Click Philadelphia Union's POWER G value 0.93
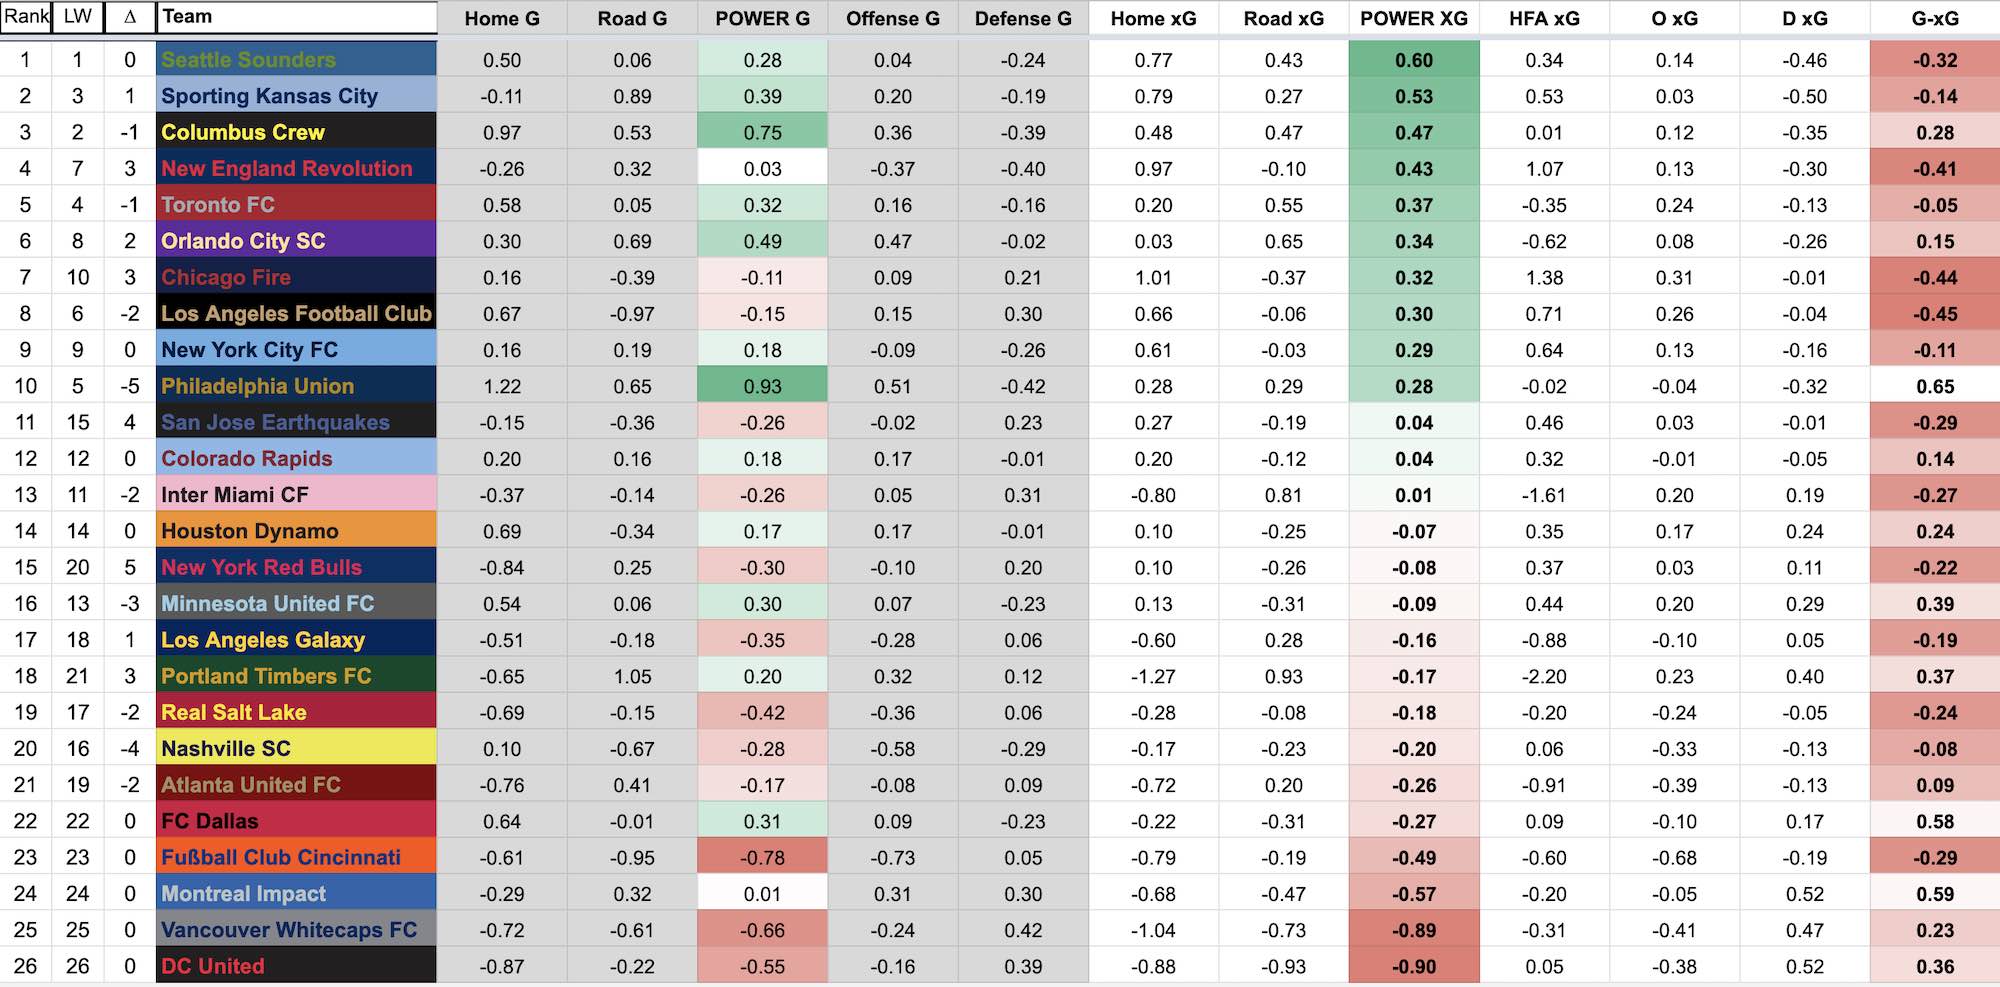The image size is (2000, 987). coord(762,386)
